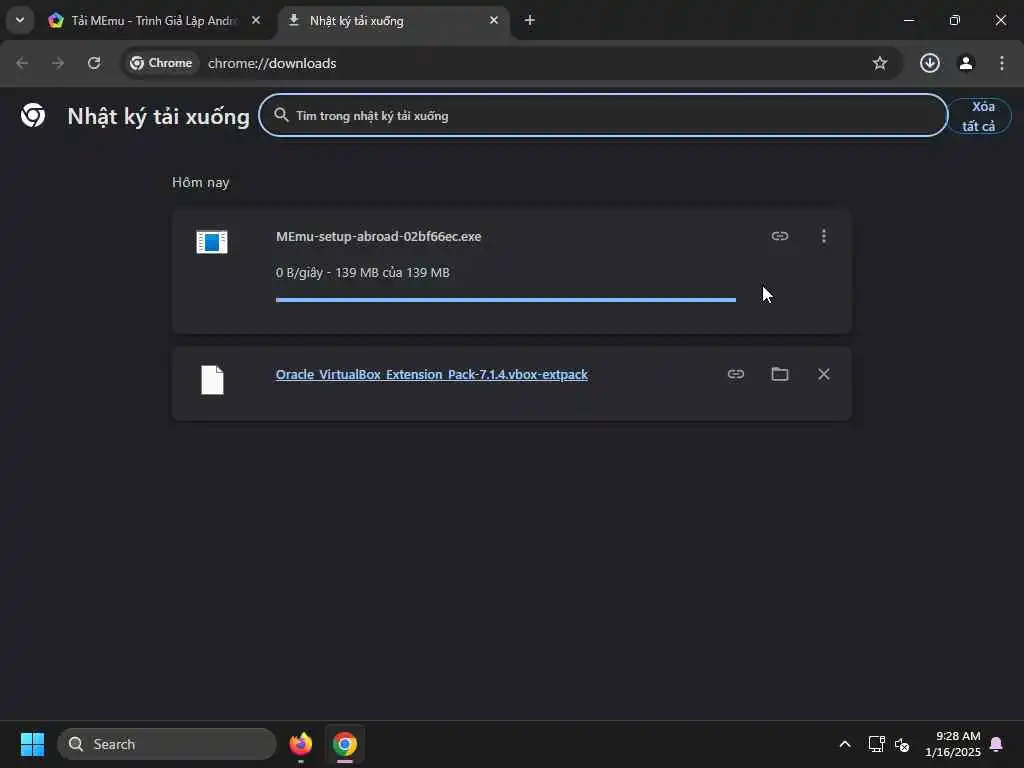
Task: Click the chrome://downloads address bar
Action: [512, 63]
